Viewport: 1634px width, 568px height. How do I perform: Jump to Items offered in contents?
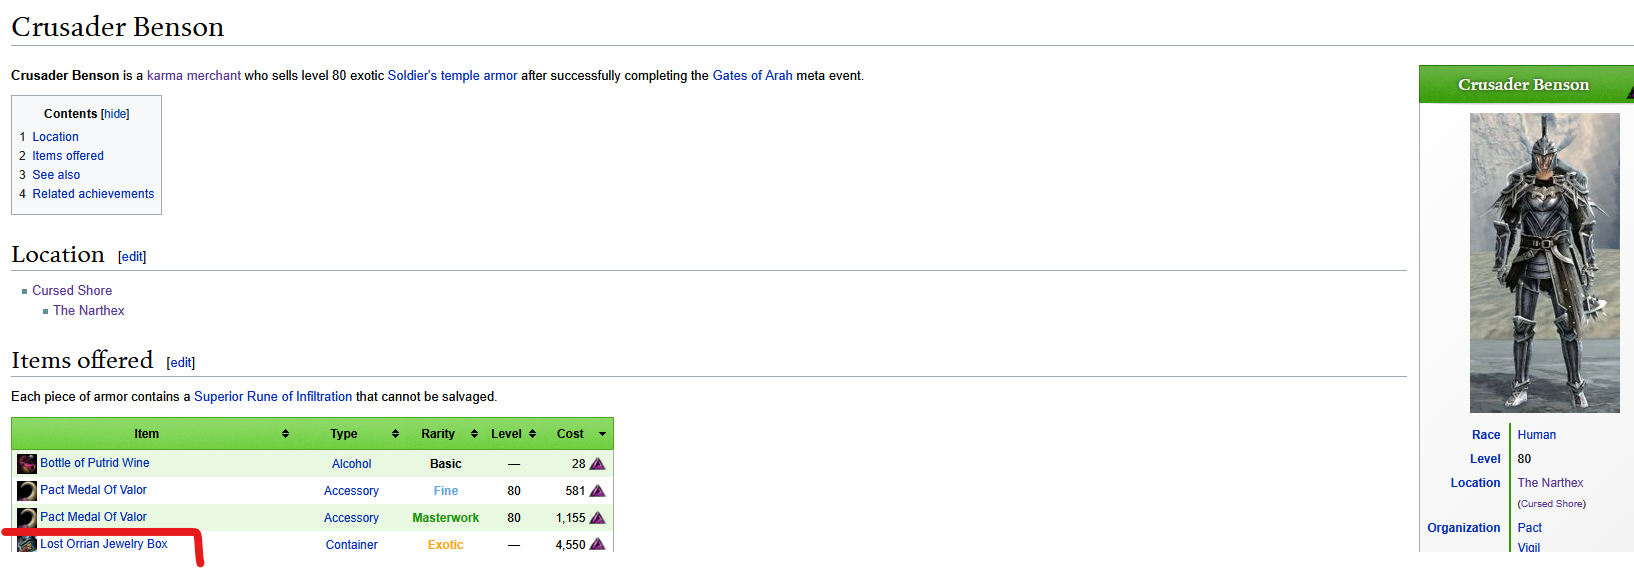(68, 156)
